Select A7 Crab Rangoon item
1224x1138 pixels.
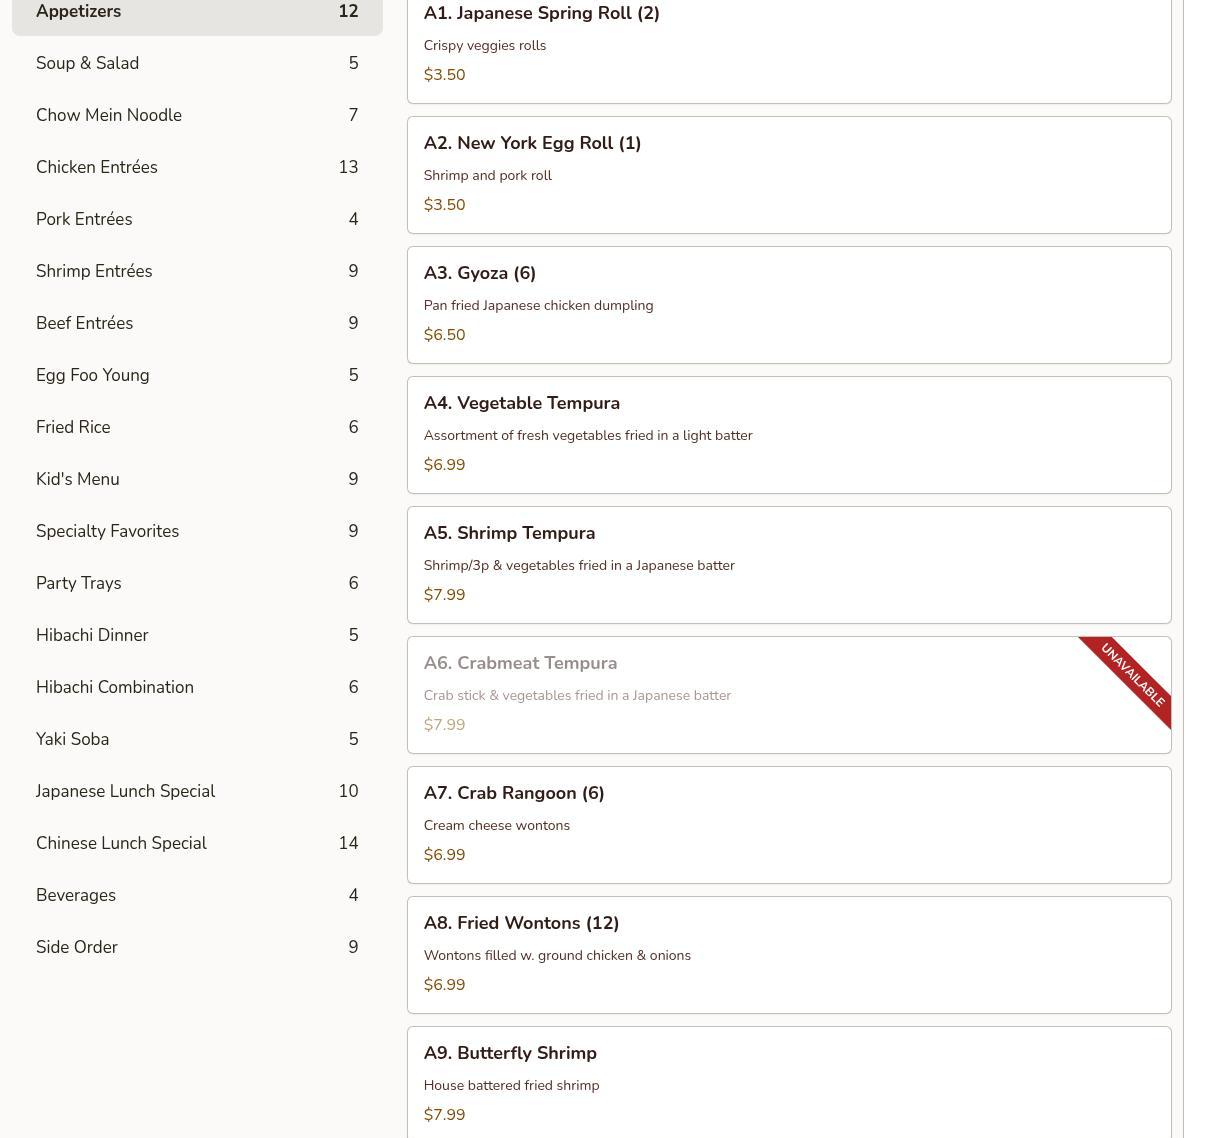(x=788, y=825)
